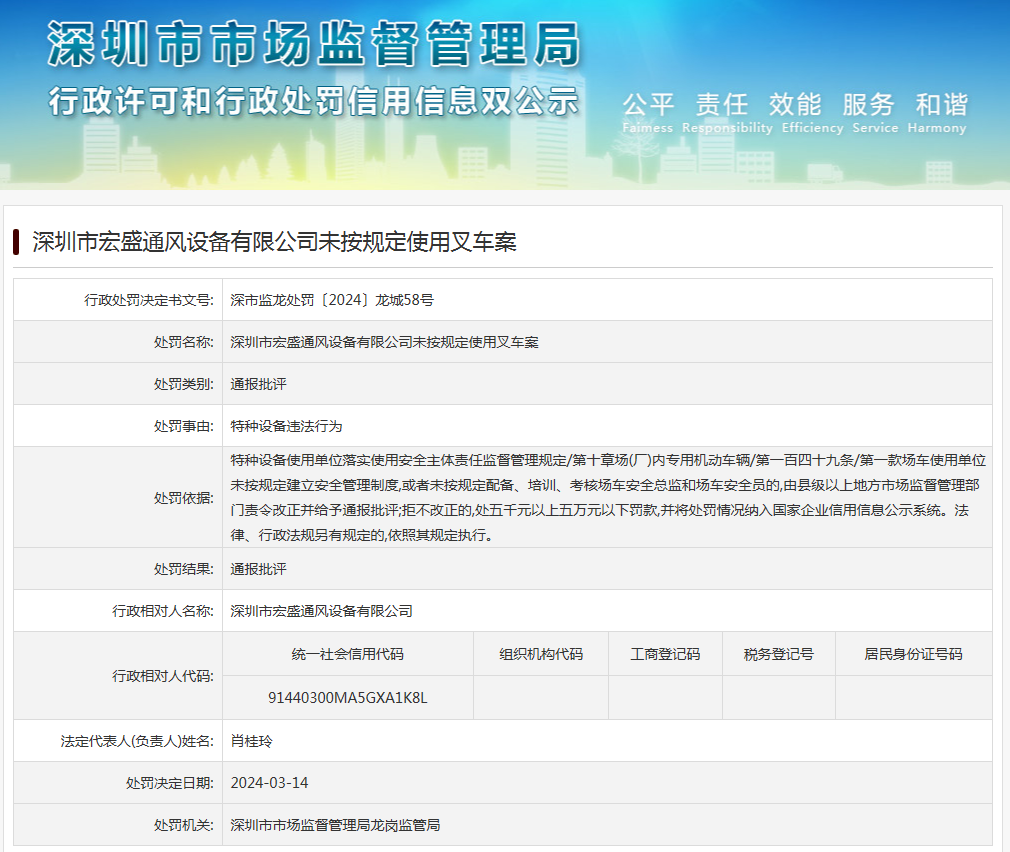Click the 特种设备违法行为 penalty reason value
The image size is (1010, 852).
[x=286, y=426]
